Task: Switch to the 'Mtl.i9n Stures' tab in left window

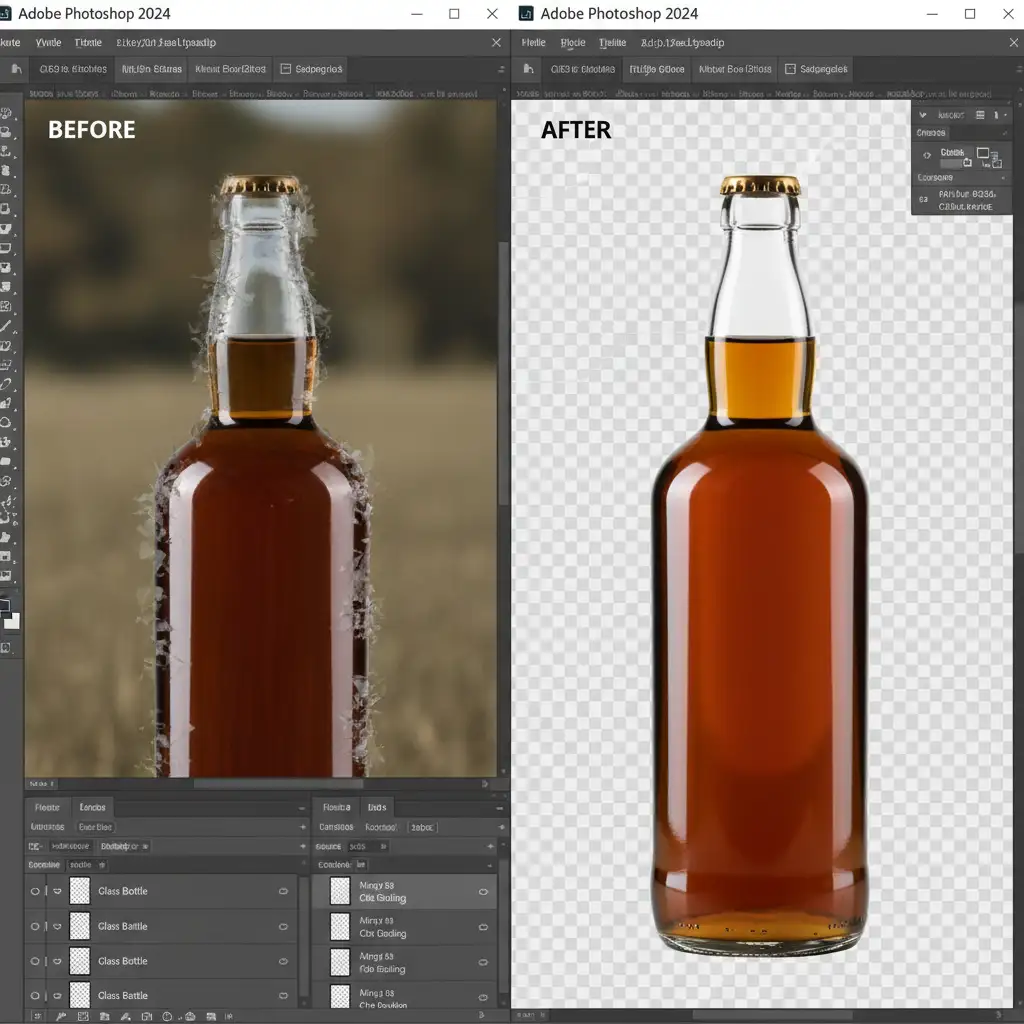Action: click(x=152, y=69)
